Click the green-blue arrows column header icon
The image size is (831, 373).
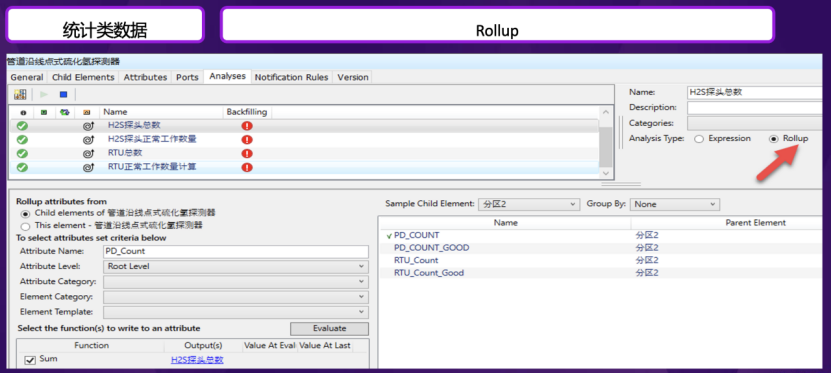65,112
